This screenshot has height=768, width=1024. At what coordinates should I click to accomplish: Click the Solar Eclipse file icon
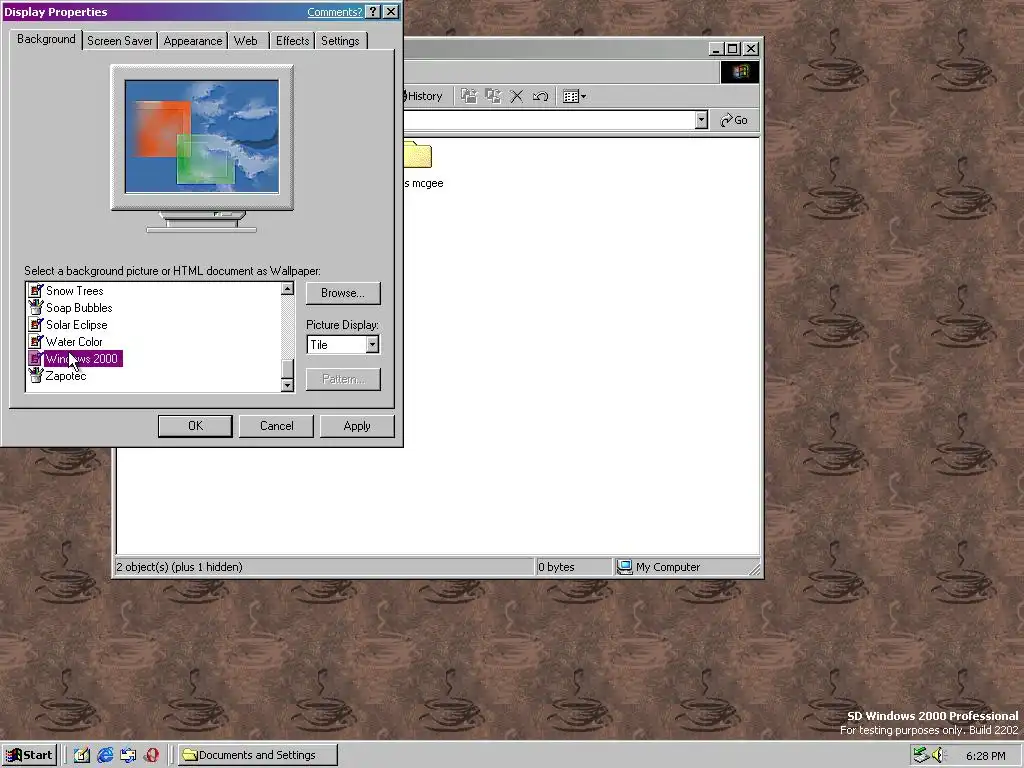point(36,325)
